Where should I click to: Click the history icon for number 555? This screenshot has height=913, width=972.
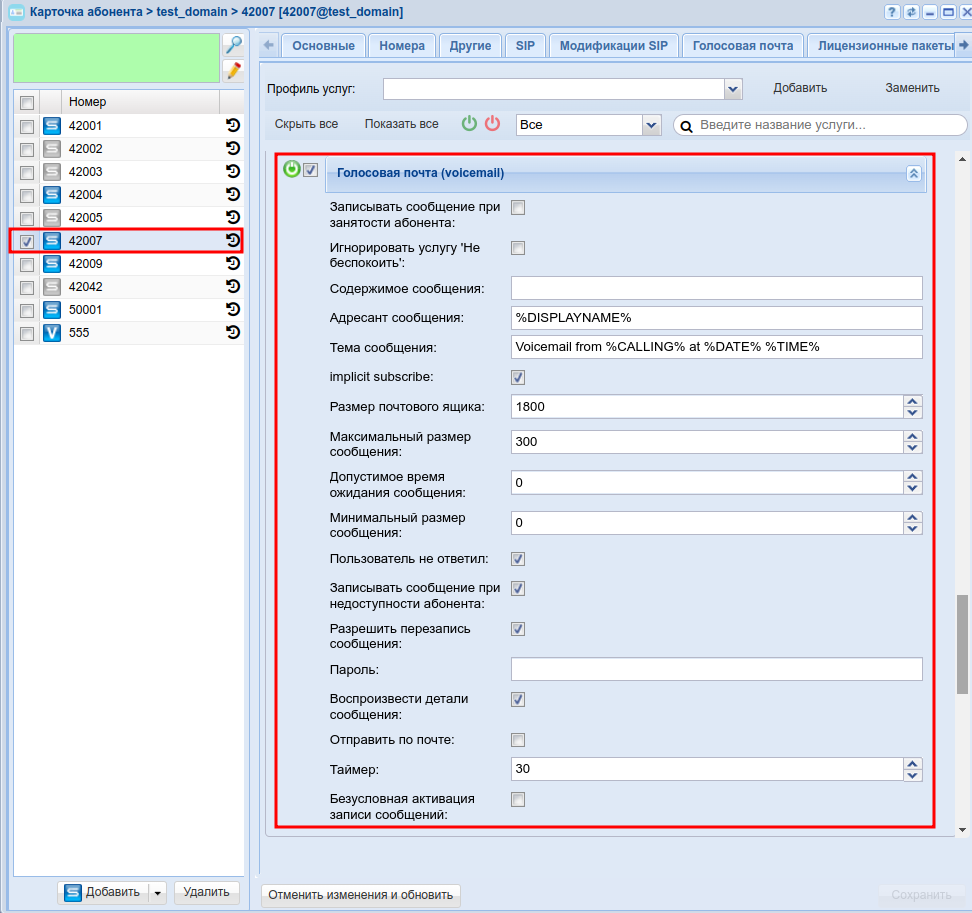(233, 332)
